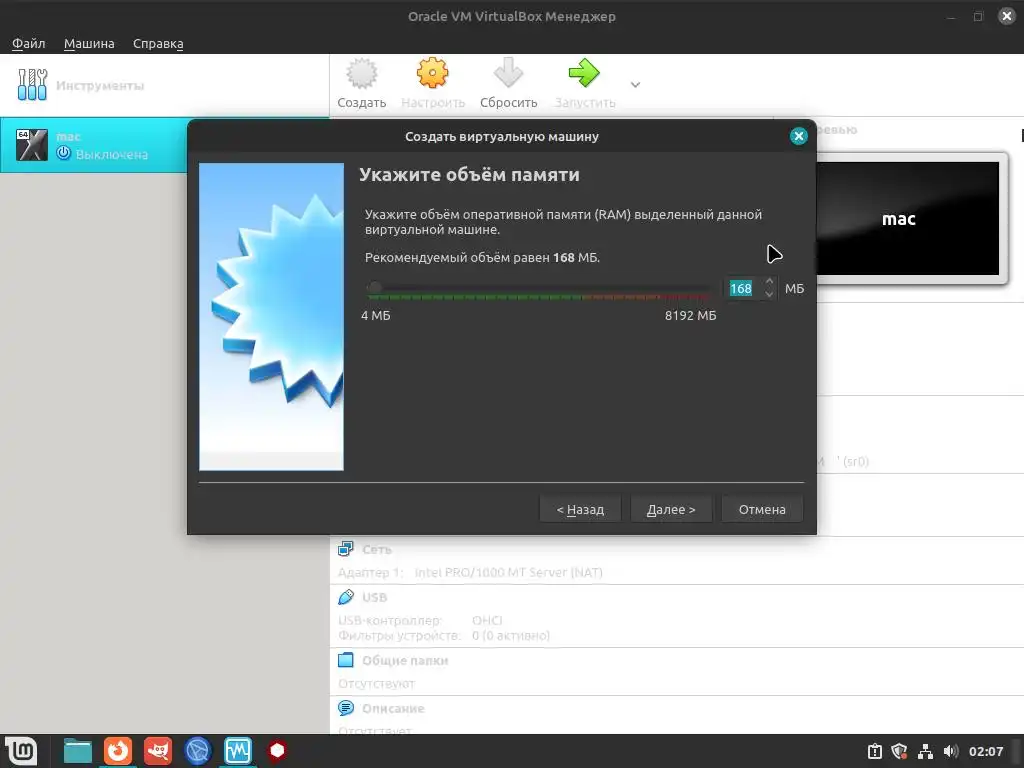Open the file manager from taskbar
This screenshot has width=1024, height=768.
tap(78, 751)
